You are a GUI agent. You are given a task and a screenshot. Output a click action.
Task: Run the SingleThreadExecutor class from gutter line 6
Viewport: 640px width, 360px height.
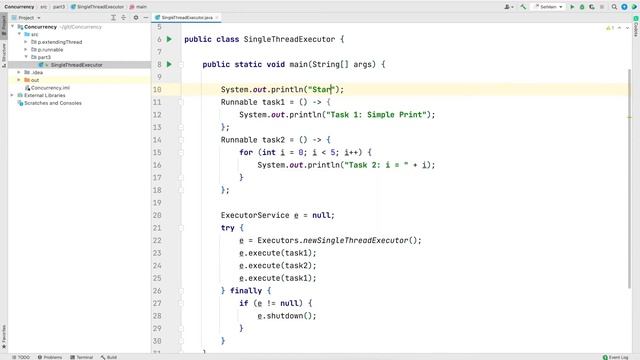pos(169,39)
